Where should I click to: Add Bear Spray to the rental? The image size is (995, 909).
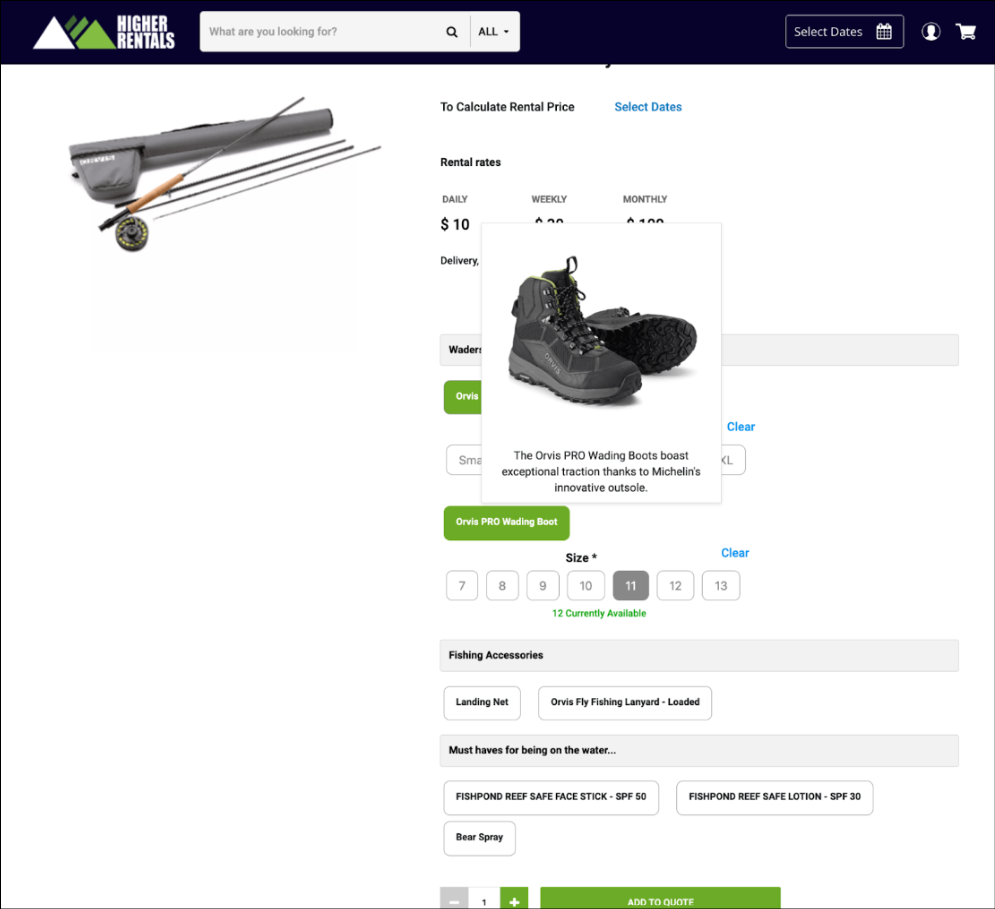(x=479, y=838)
